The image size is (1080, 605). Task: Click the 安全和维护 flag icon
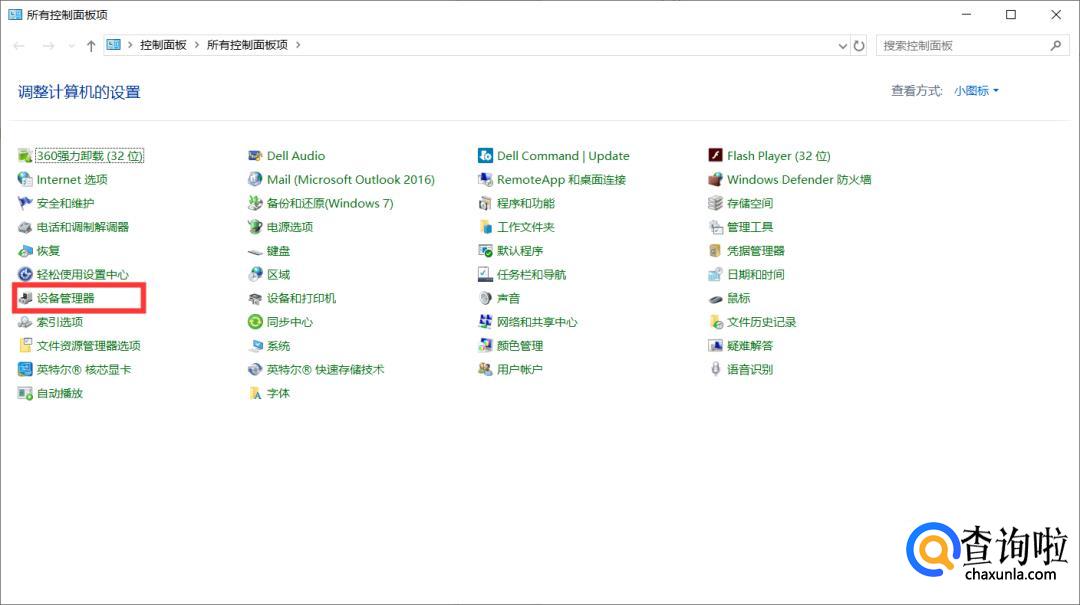tap(25, 203)
